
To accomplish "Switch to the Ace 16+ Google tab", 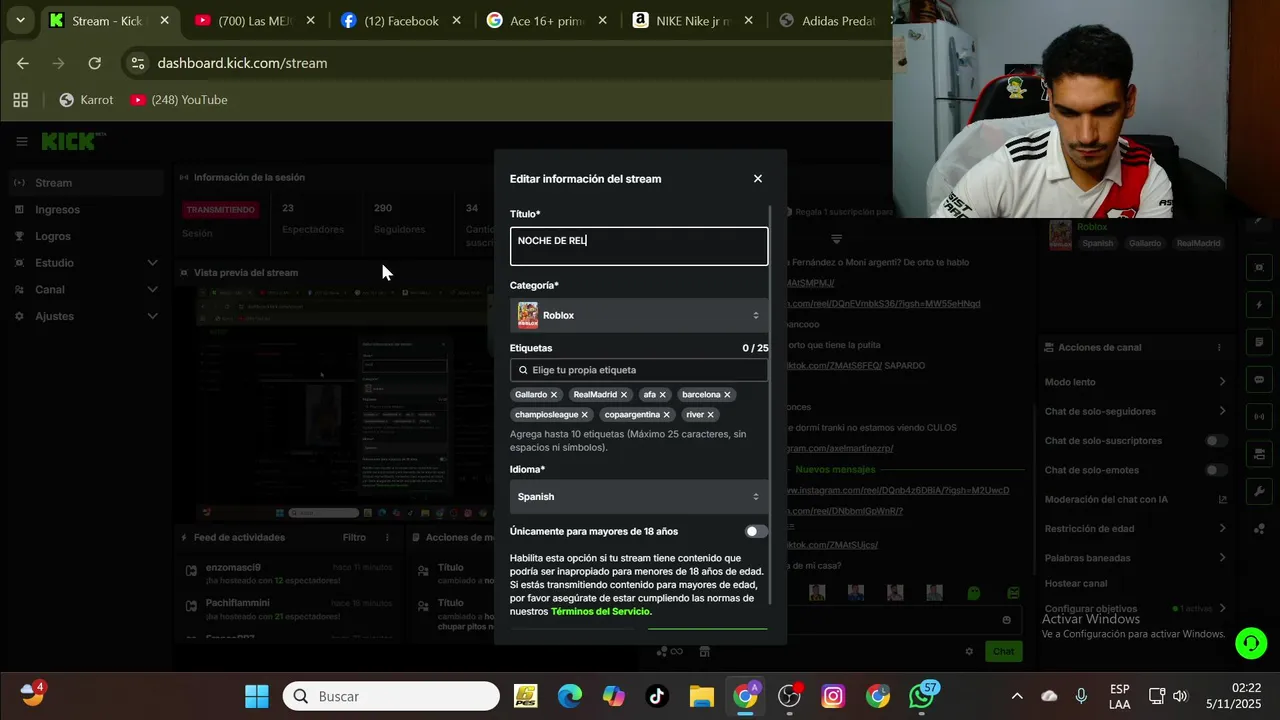I will (546, 21).
